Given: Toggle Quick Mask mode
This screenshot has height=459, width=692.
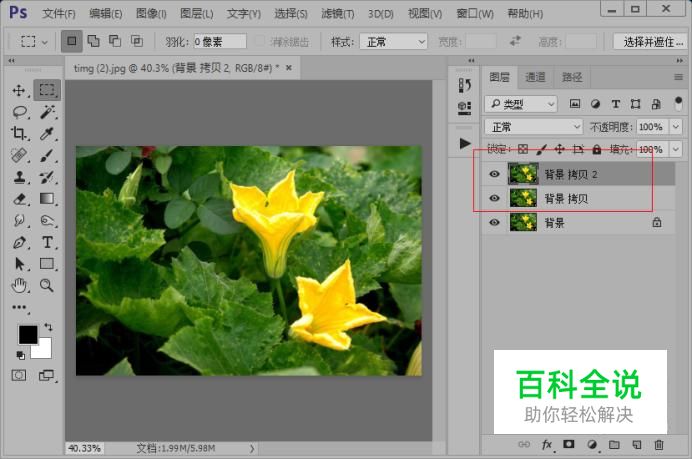Looking at the screenshot, I should coord(19,376).
